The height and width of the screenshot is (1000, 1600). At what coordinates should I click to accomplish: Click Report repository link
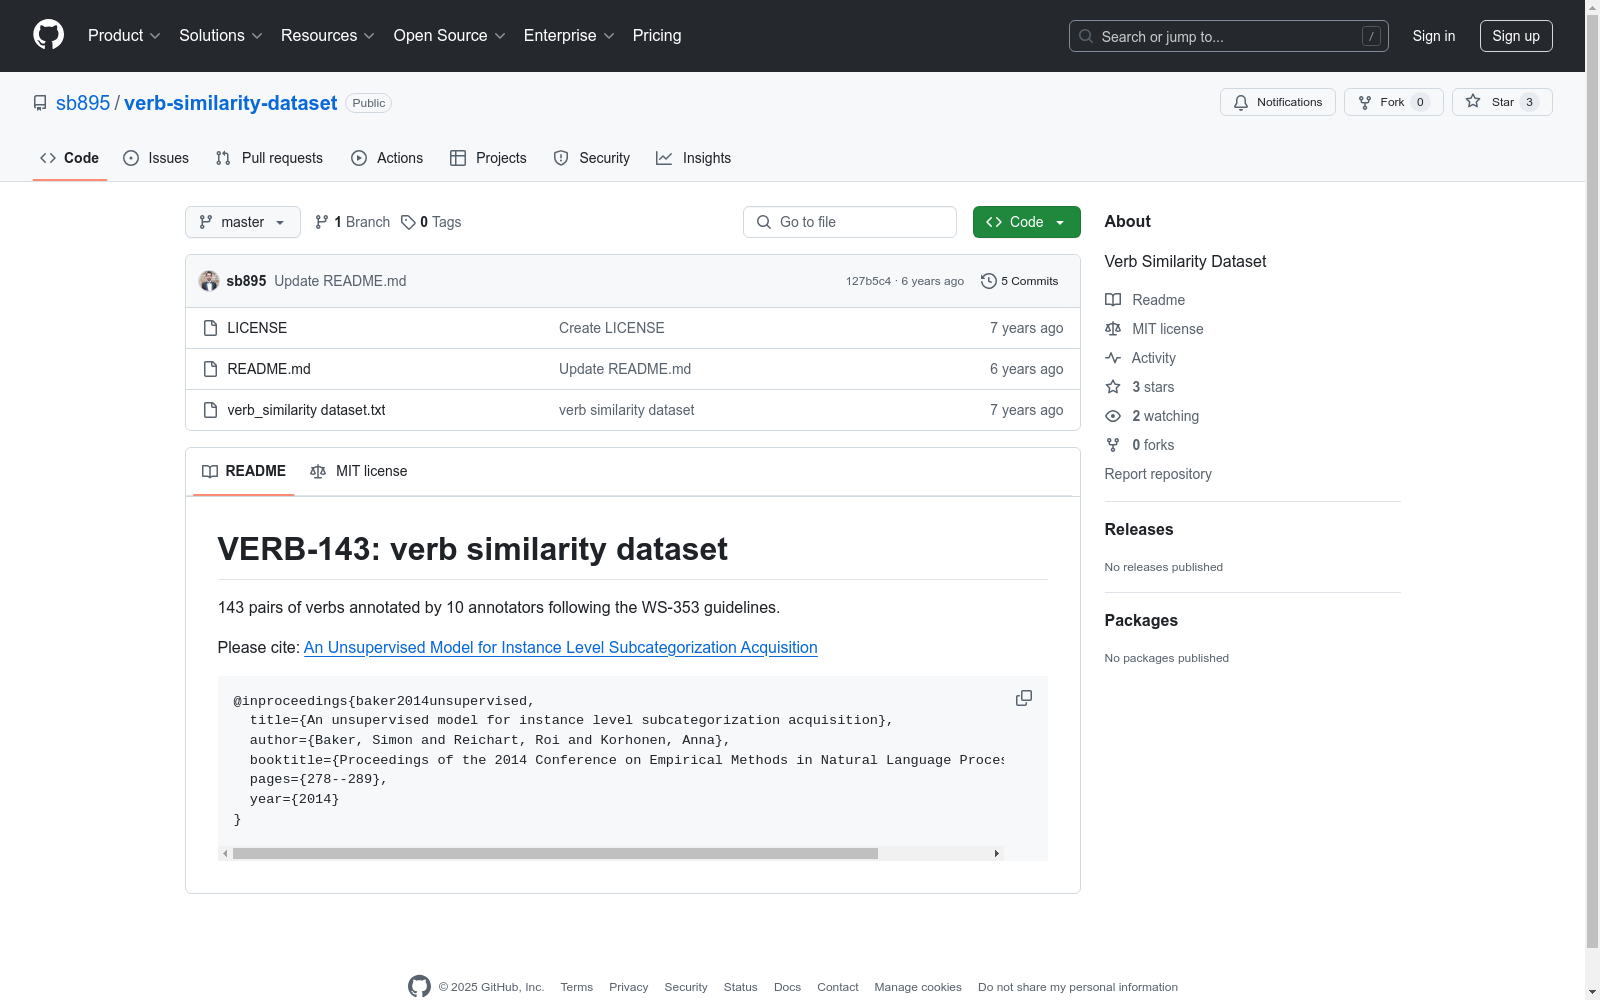[x=1158, y=474]
